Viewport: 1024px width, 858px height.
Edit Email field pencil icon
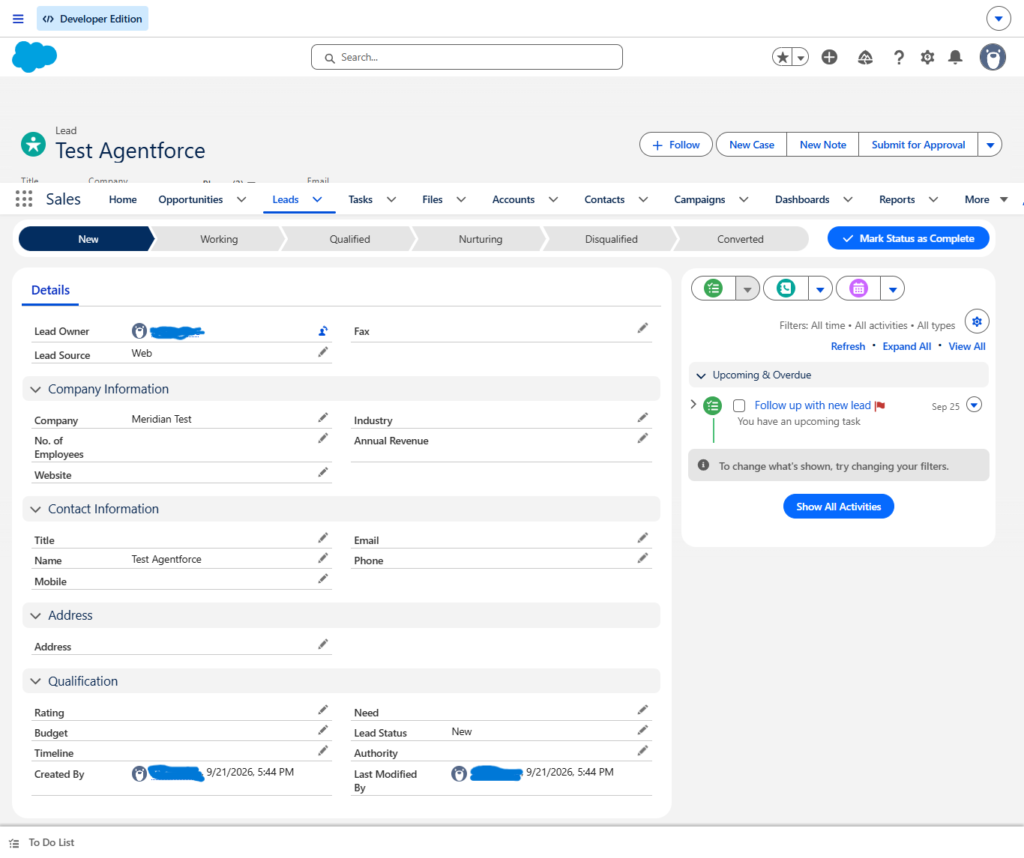click(x=643, y=537)
